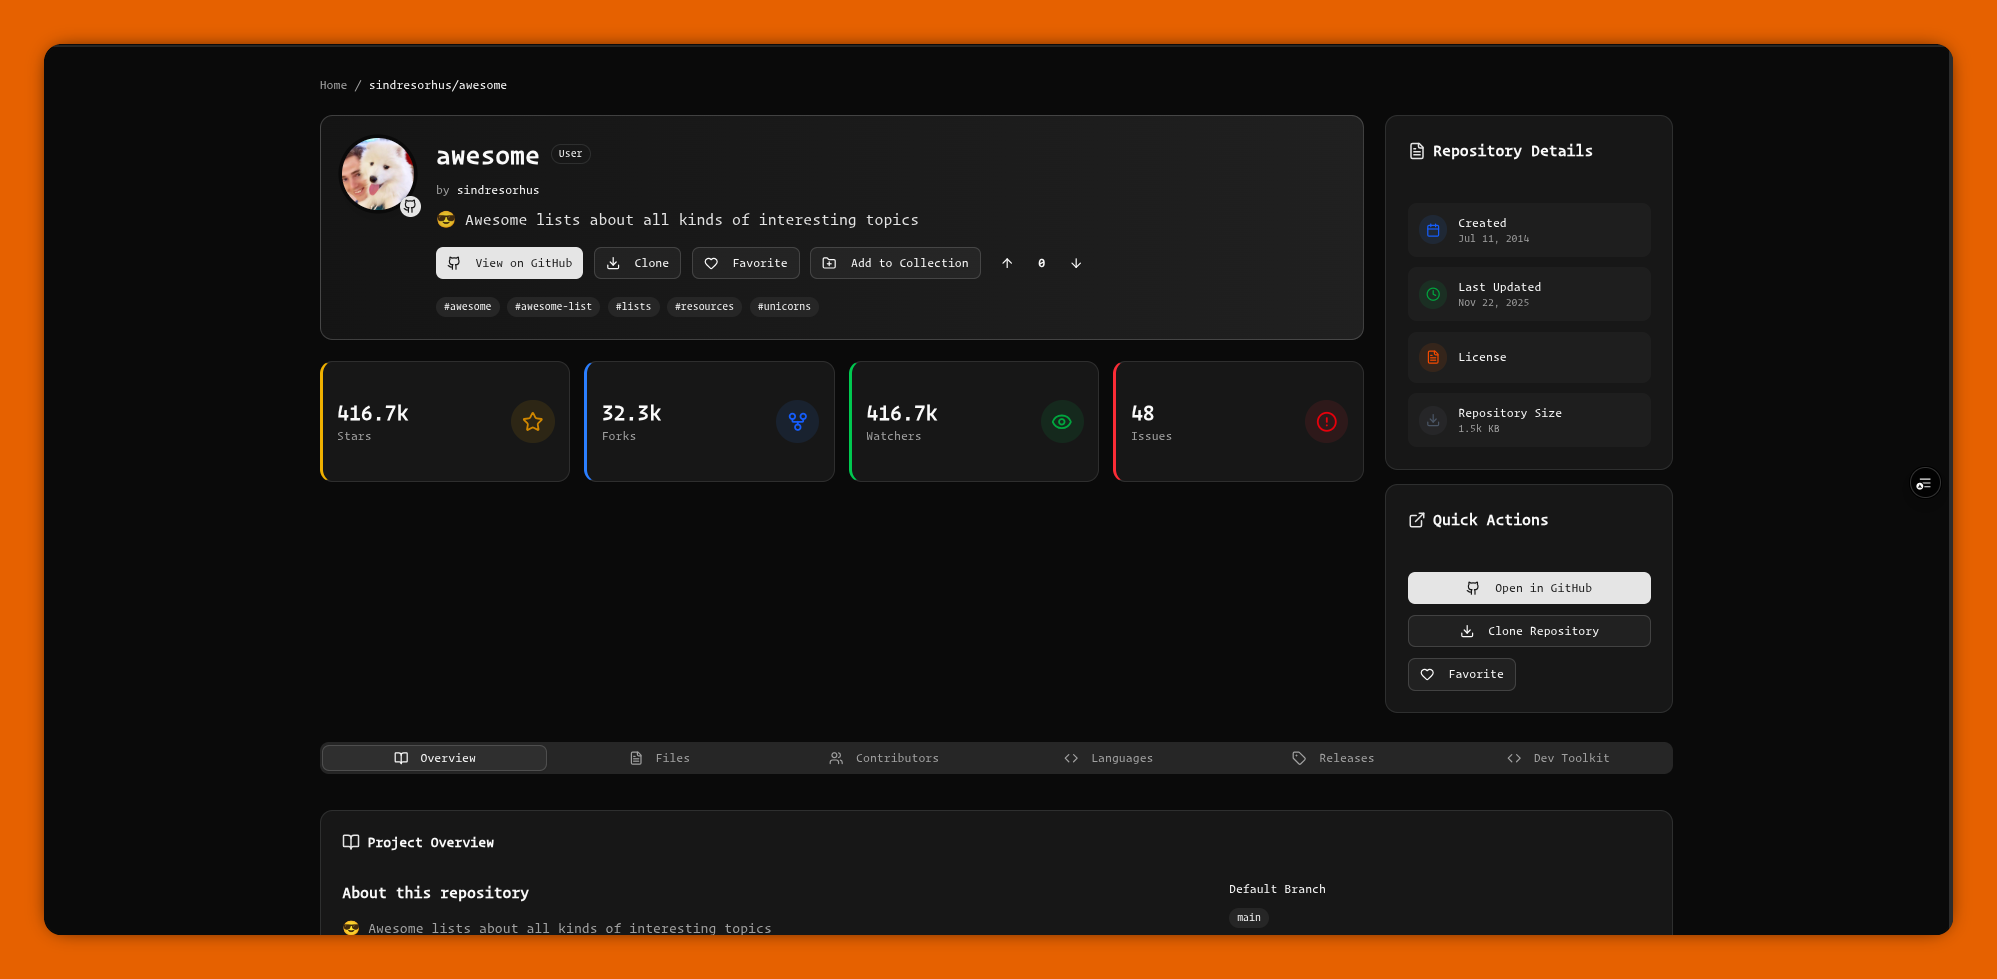Viewport: 1997px width, 979px height.
Task: Navigate Home via the breadcrumb link
Action: [333, 85]
